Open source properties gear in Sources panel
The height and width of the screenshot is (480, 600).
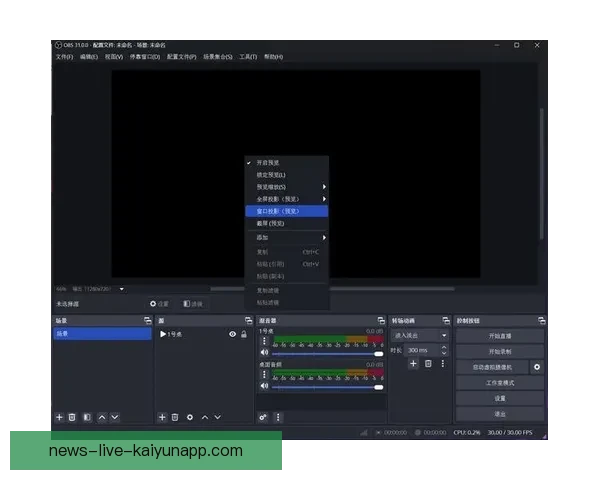(x=190, y=417)
